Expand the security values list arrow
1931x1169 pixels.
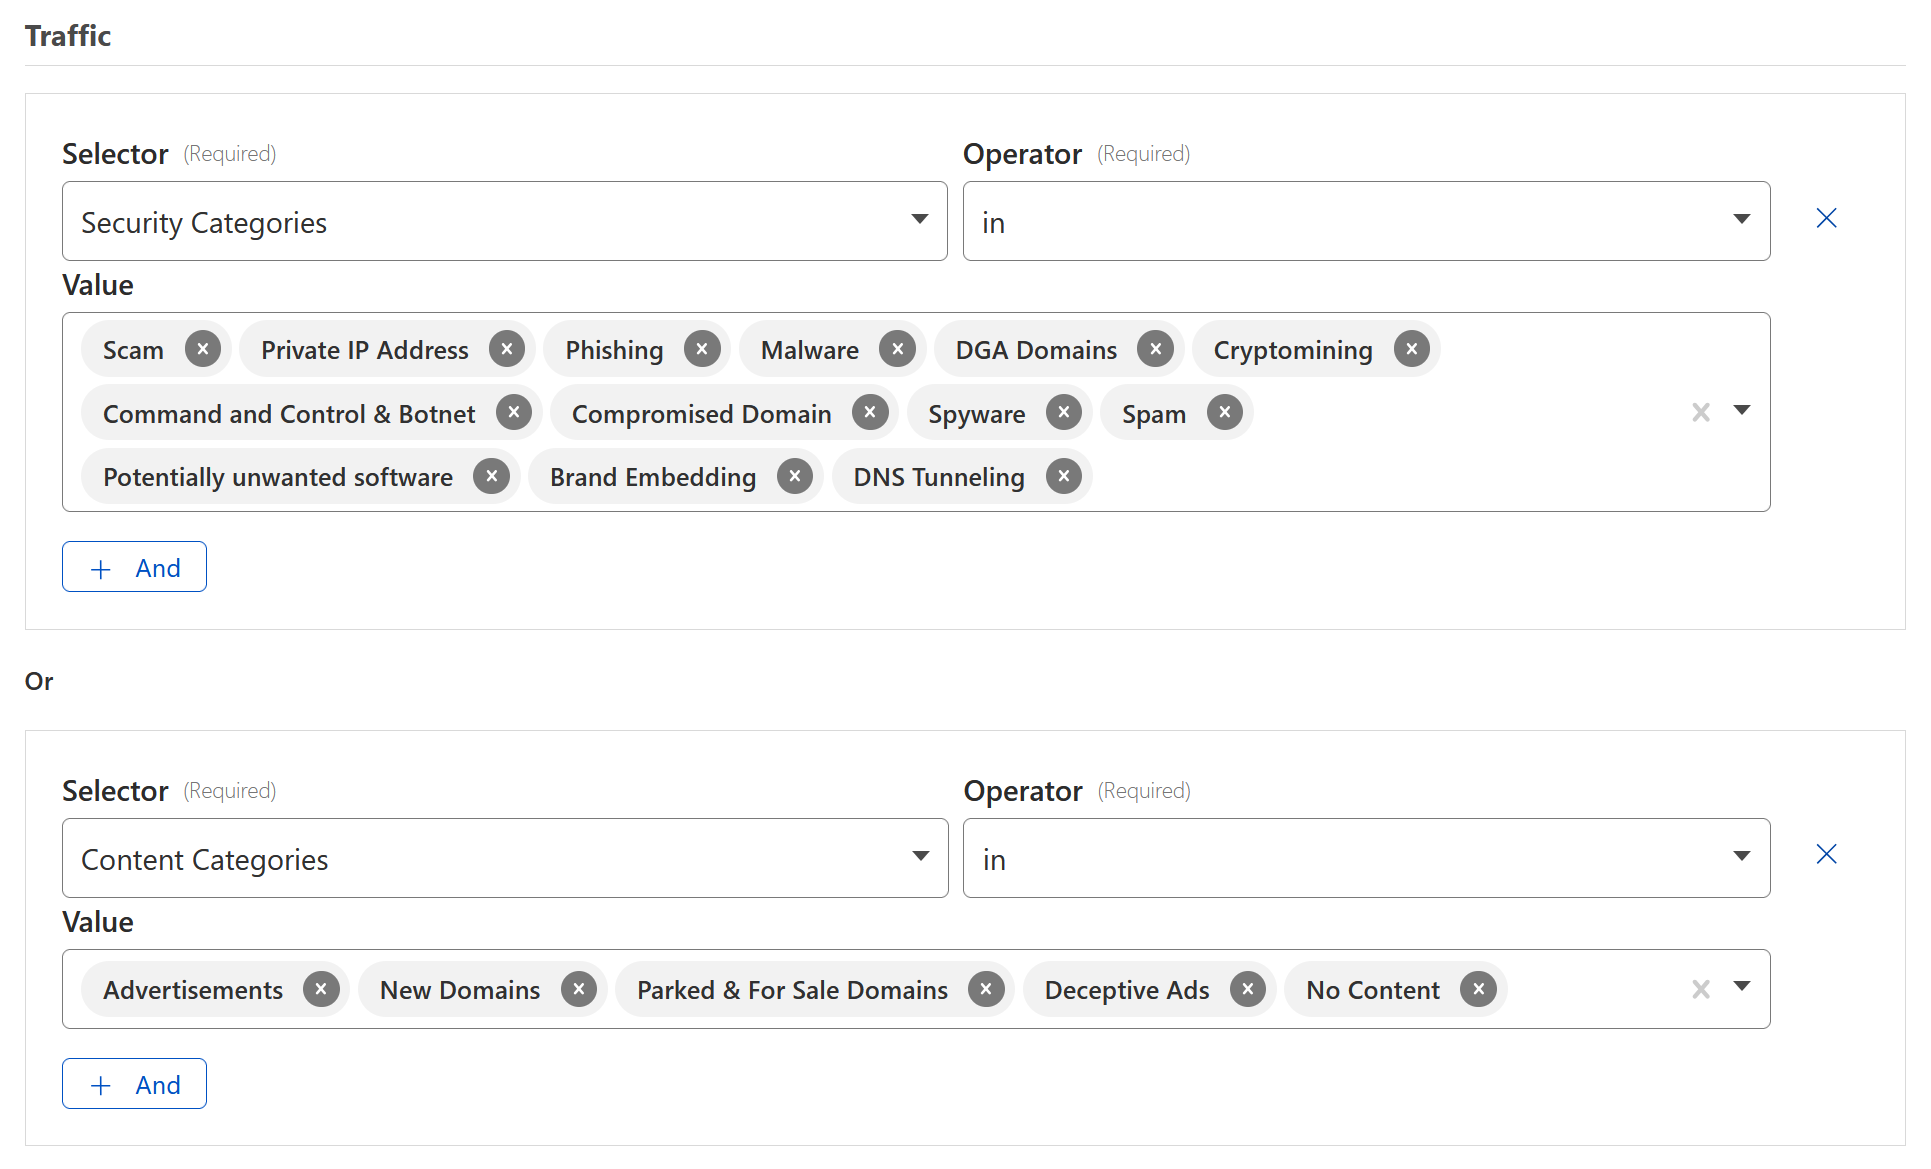pyautogui.click(x=1742, y=410)
